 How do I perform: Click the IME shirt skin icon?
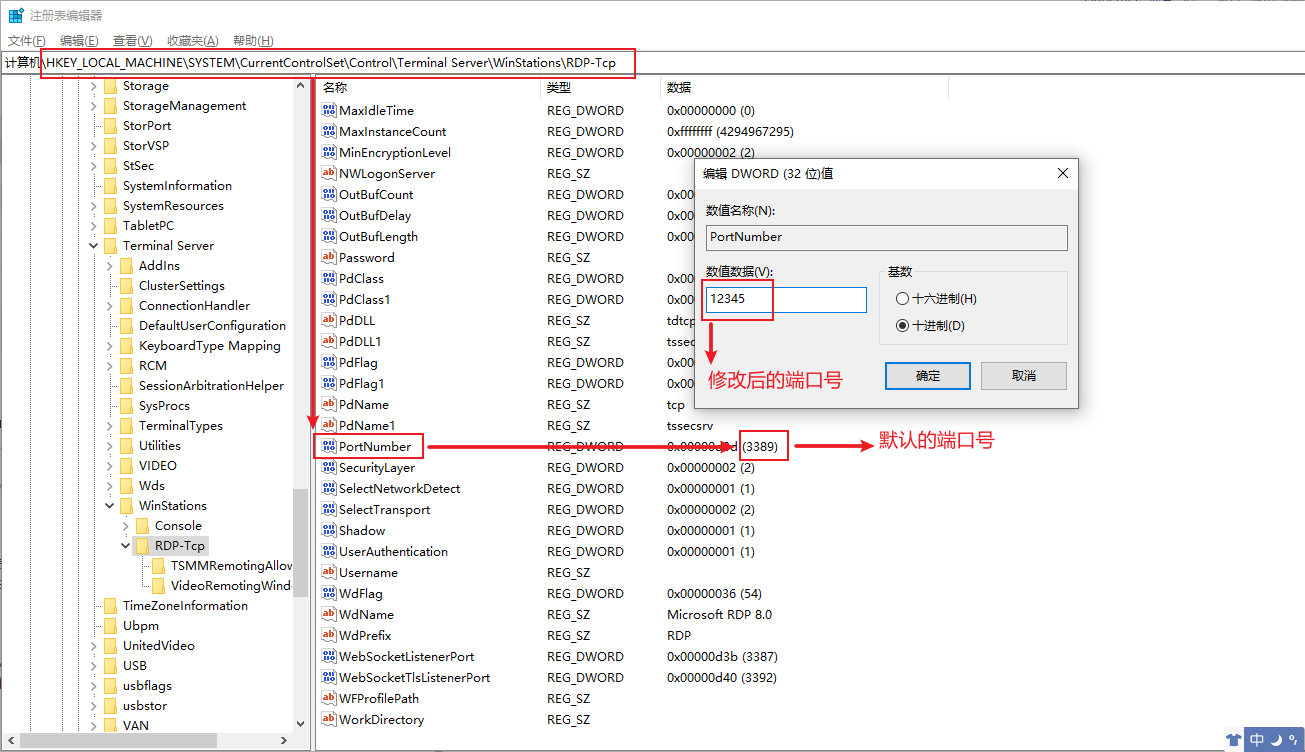pos(1235,740)
